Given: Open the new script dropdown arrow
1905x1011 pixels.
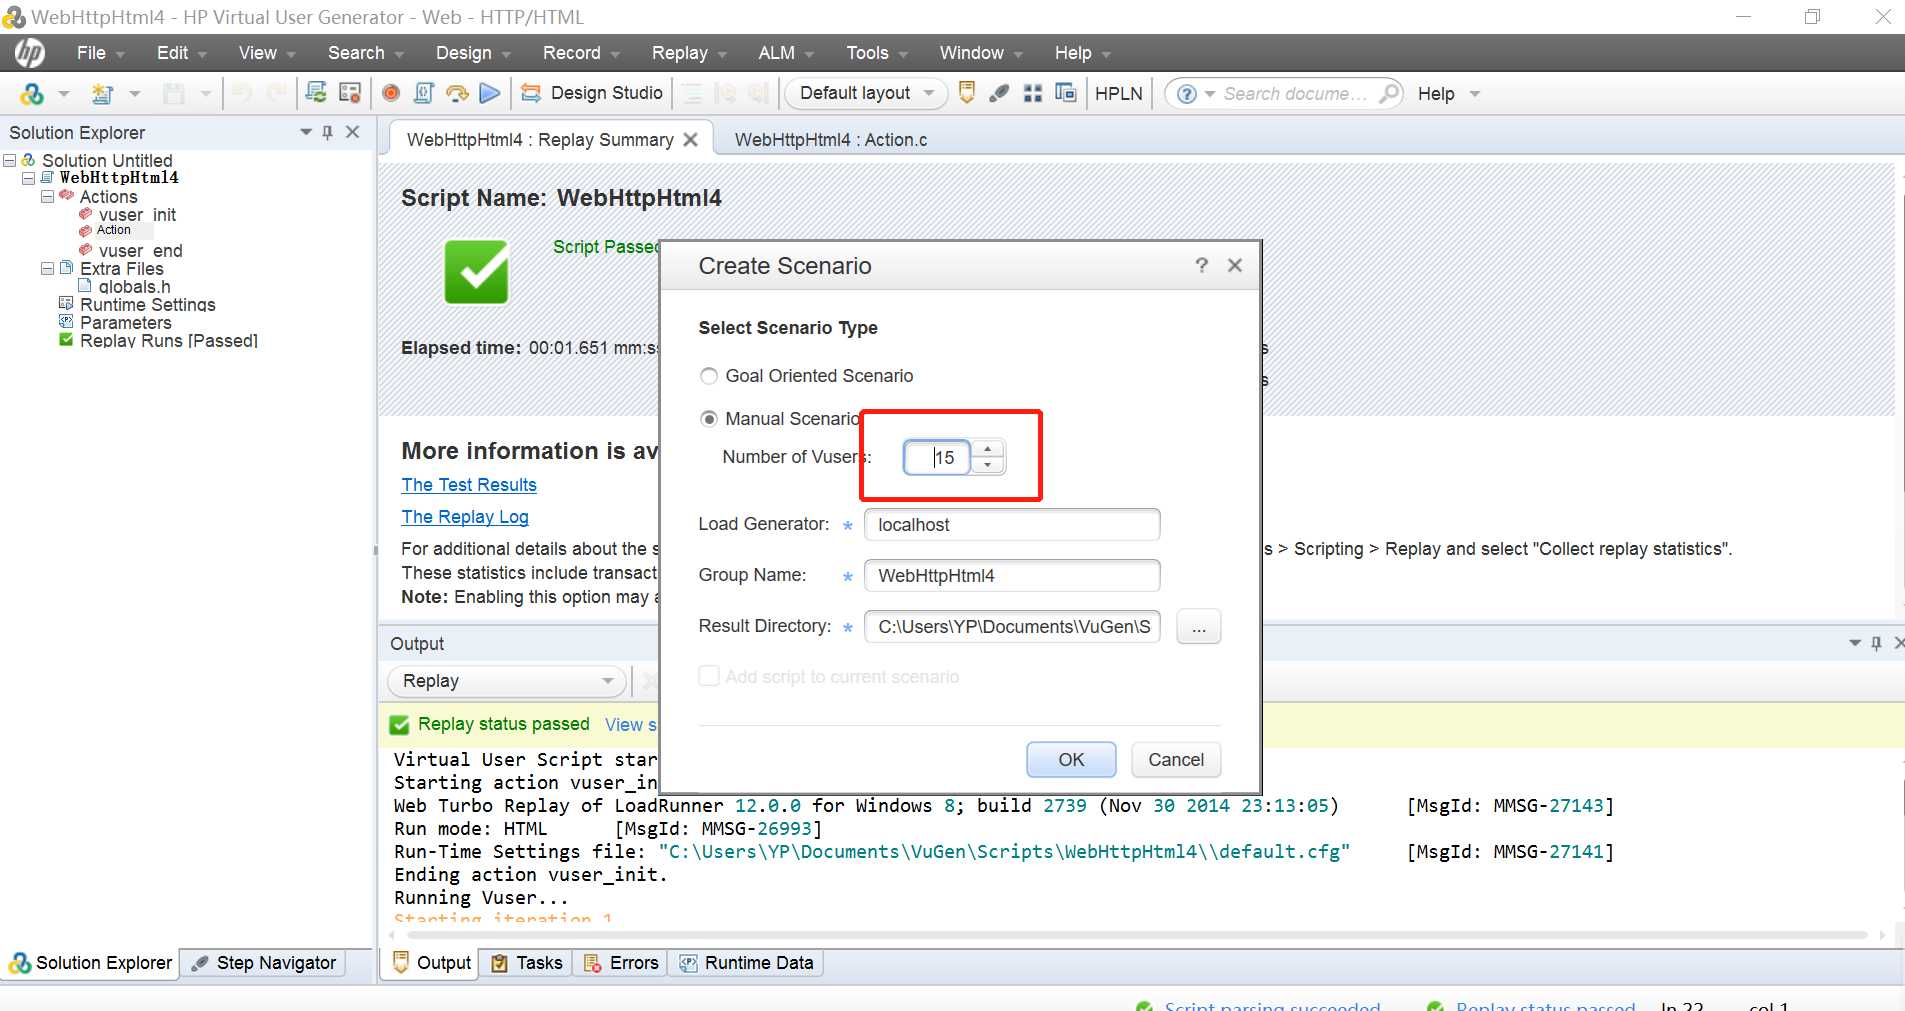Looking at the screenshot, I should tap(135, 93).
